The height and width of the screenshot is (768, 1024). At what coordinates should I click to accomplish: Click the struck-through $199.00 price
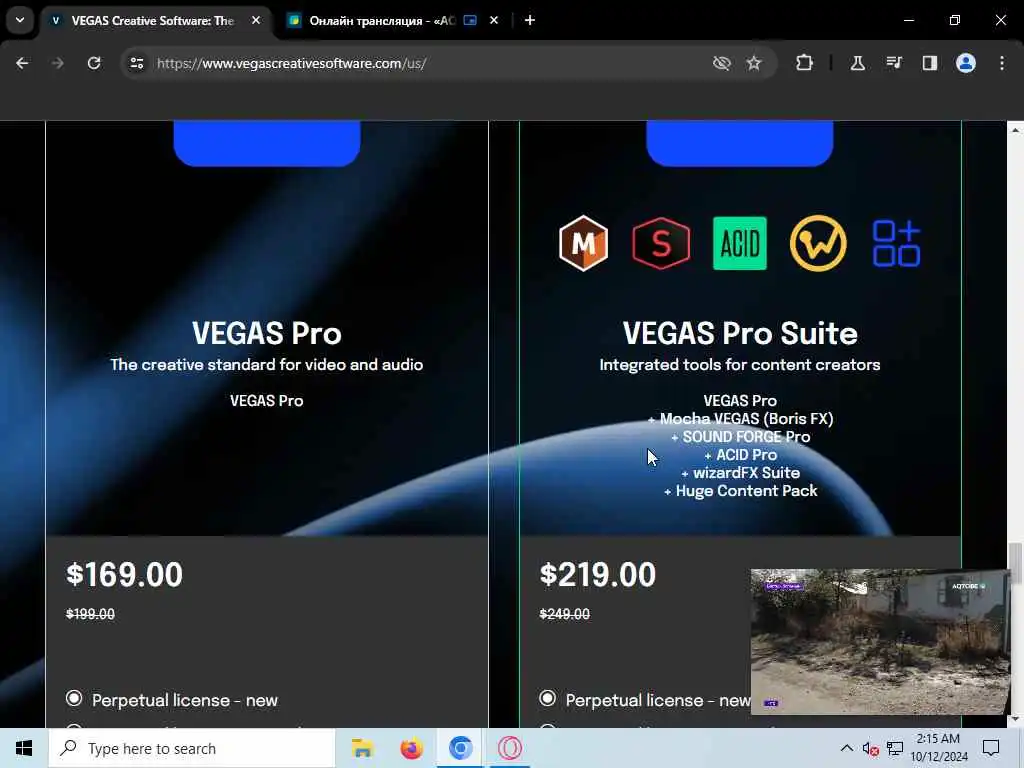(x=90, y=614)
